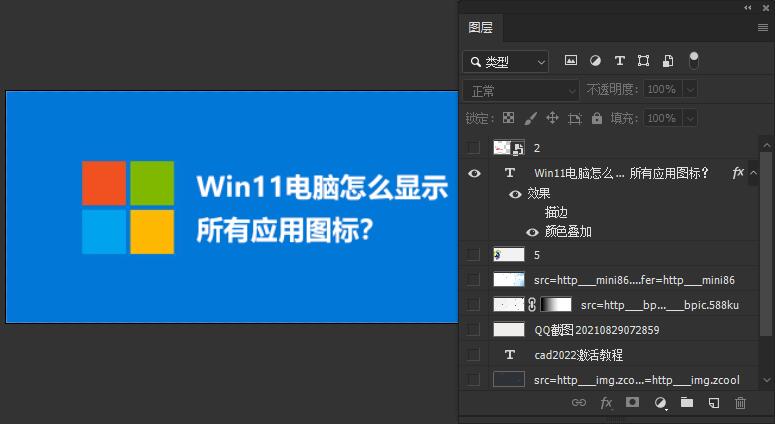Show cad2022激活教程 layer visibility box
Screen dimensions: 775x424
(474, 354)
